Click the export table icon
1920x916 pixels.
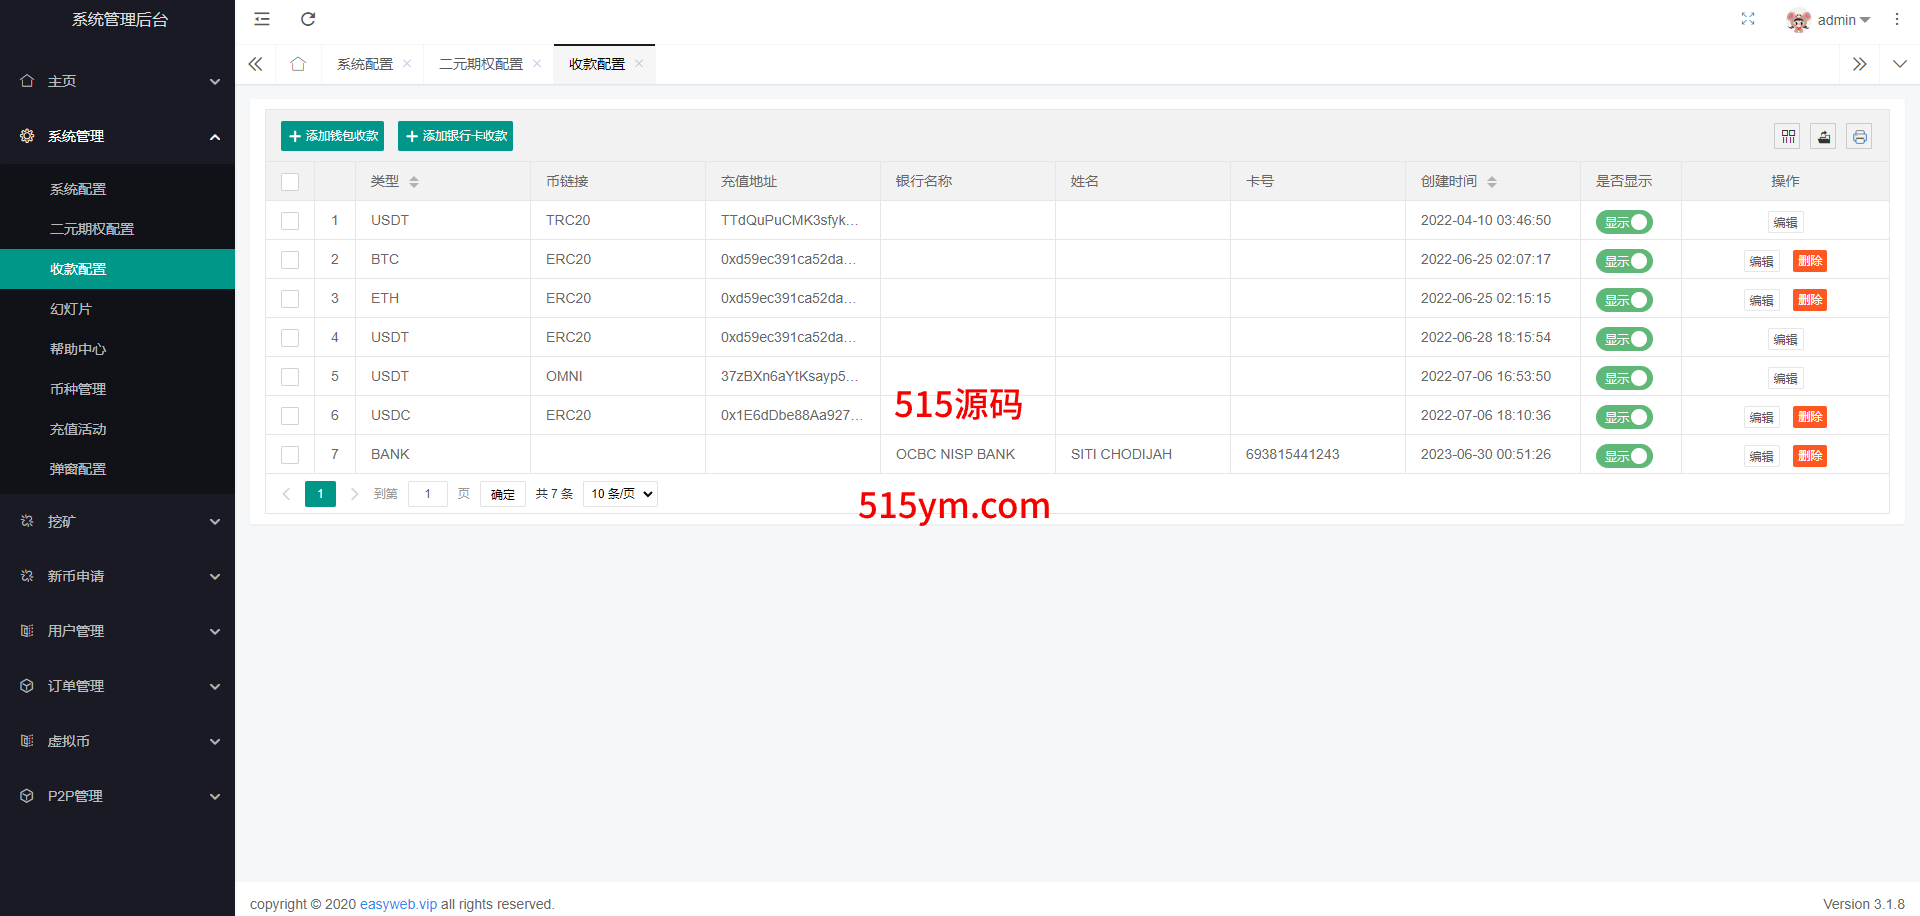pos(1823,137)
